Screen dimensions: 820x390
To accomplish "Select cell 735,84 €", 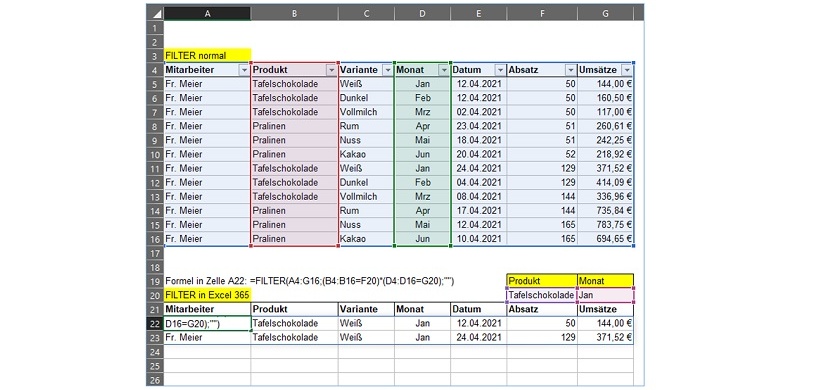I will tap(606, 211).
